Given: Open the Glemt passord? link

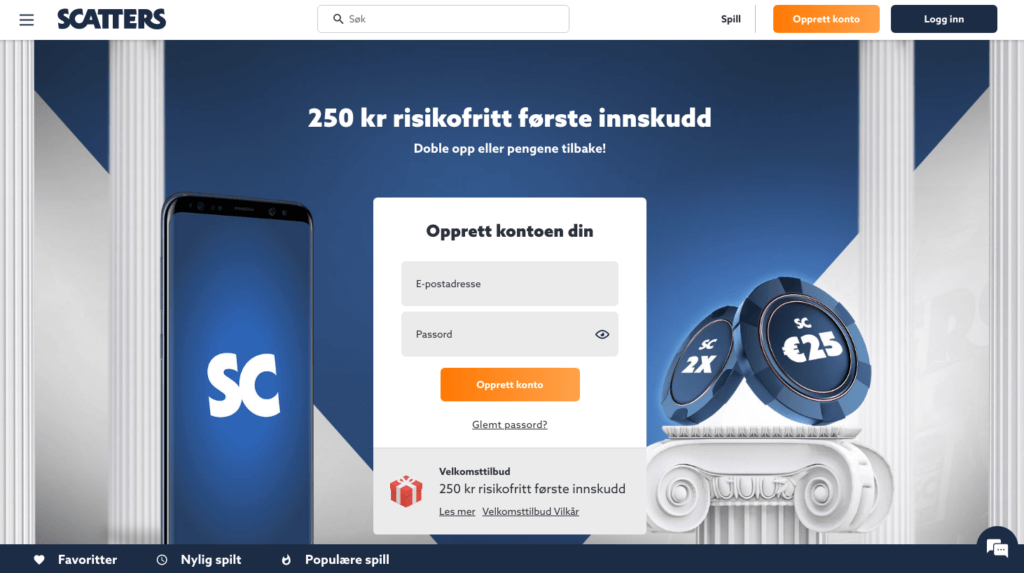Looking at the screenshot, I should (510, 425).
